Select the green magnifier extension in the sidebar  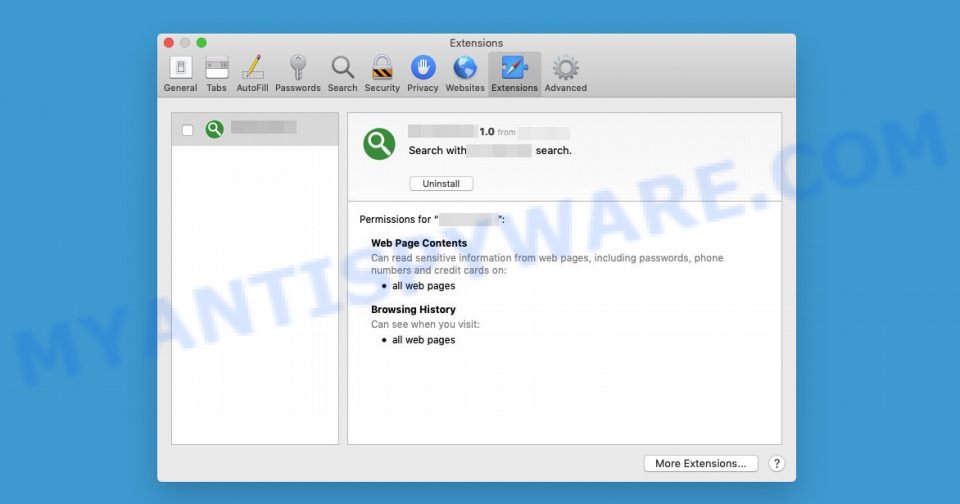(x=255, y=129)
